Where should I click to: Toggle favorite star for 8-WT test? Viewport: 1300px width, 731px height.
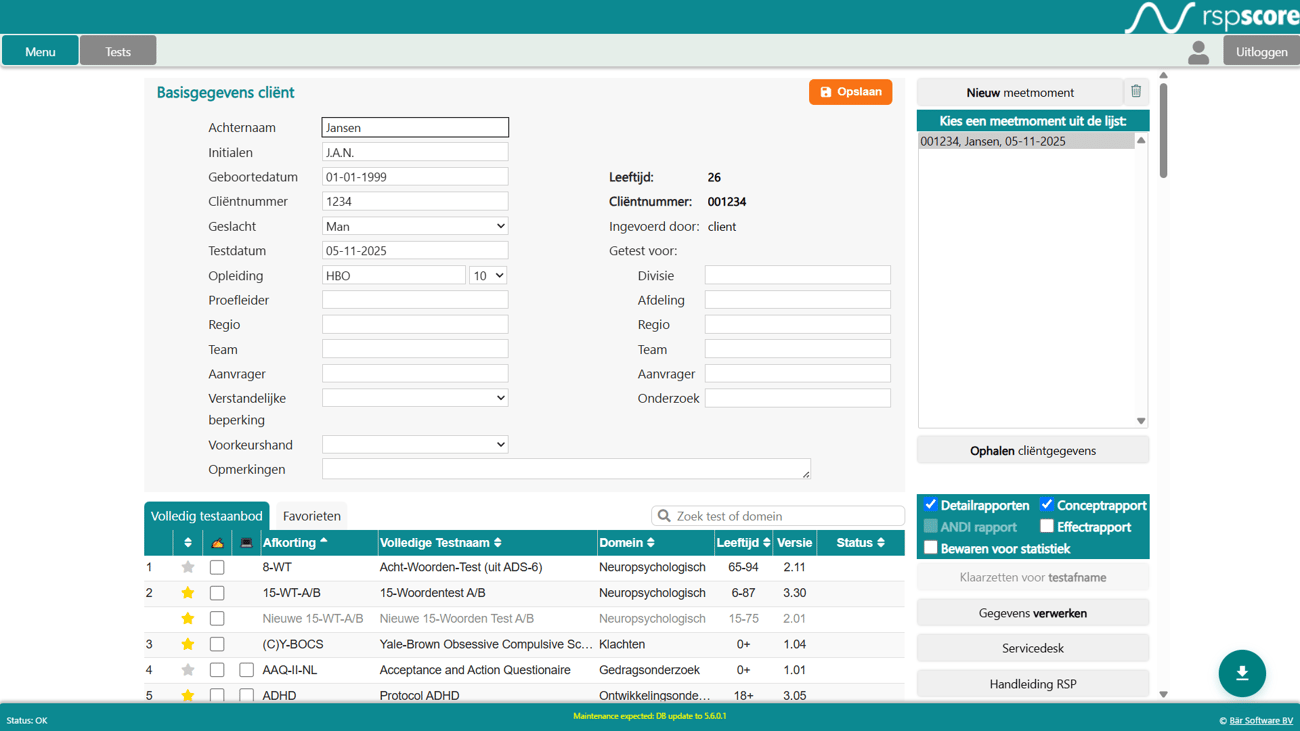click(x=187, y=567)
